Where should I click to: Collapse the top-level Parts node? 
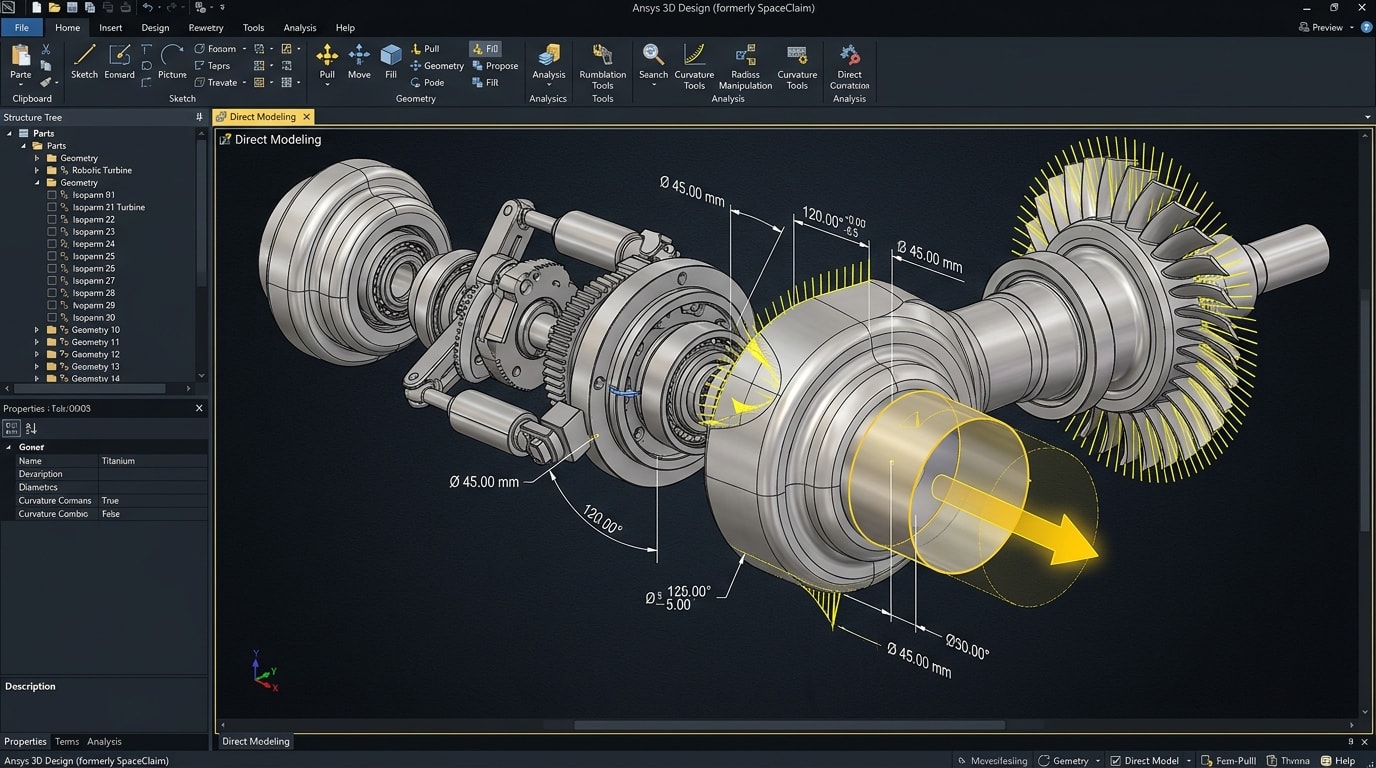[10, 133]
